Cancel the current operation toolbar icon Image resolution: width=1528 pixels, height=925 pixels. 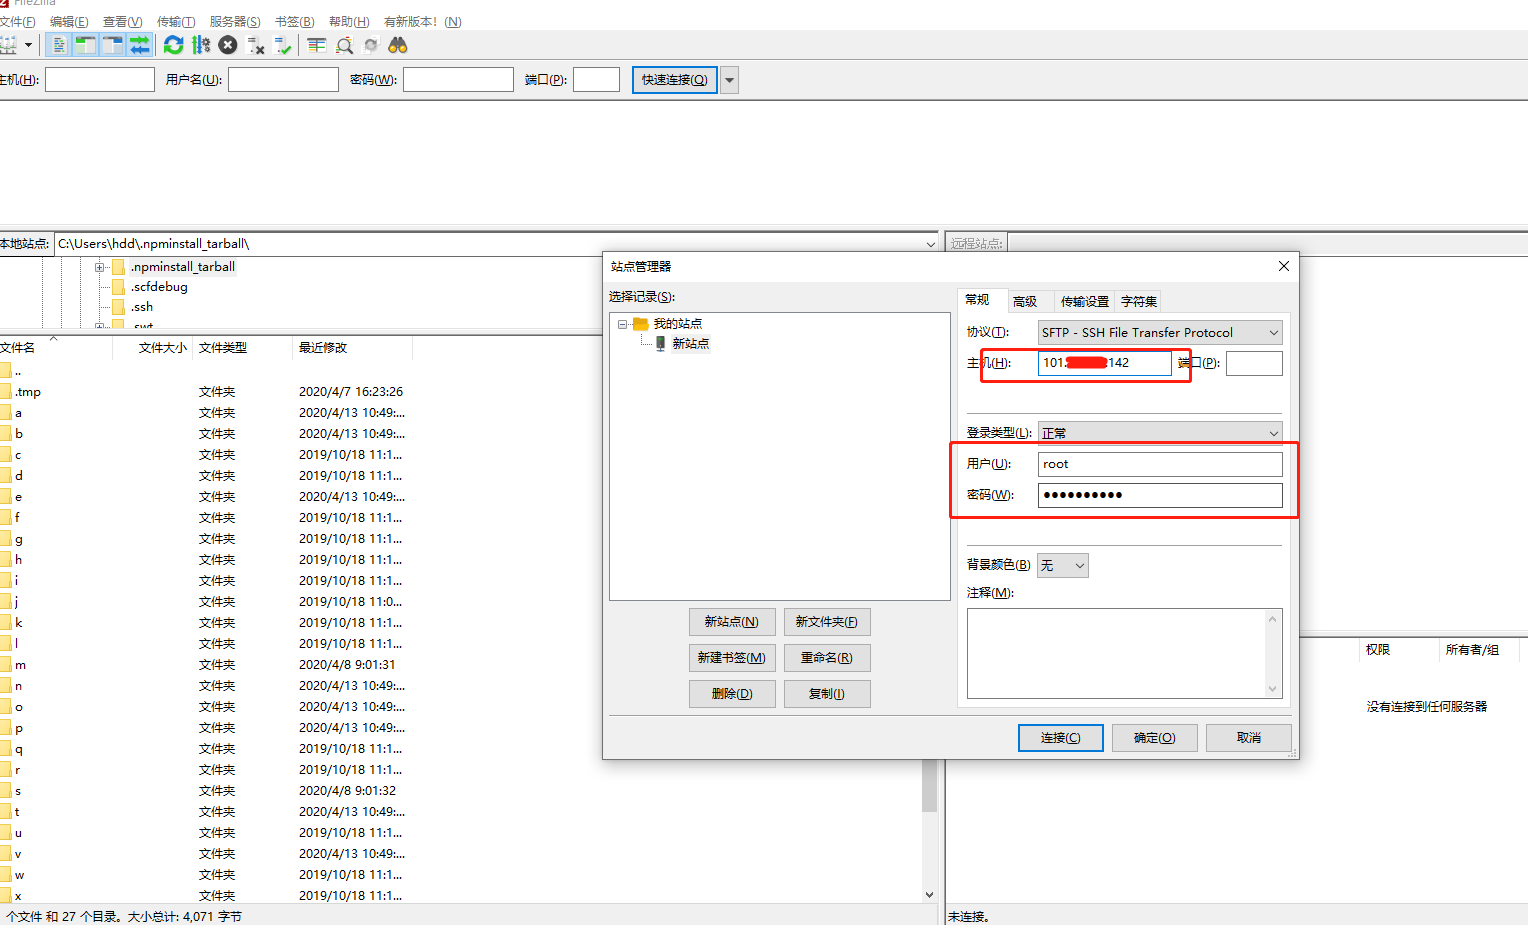coord(228,45)
